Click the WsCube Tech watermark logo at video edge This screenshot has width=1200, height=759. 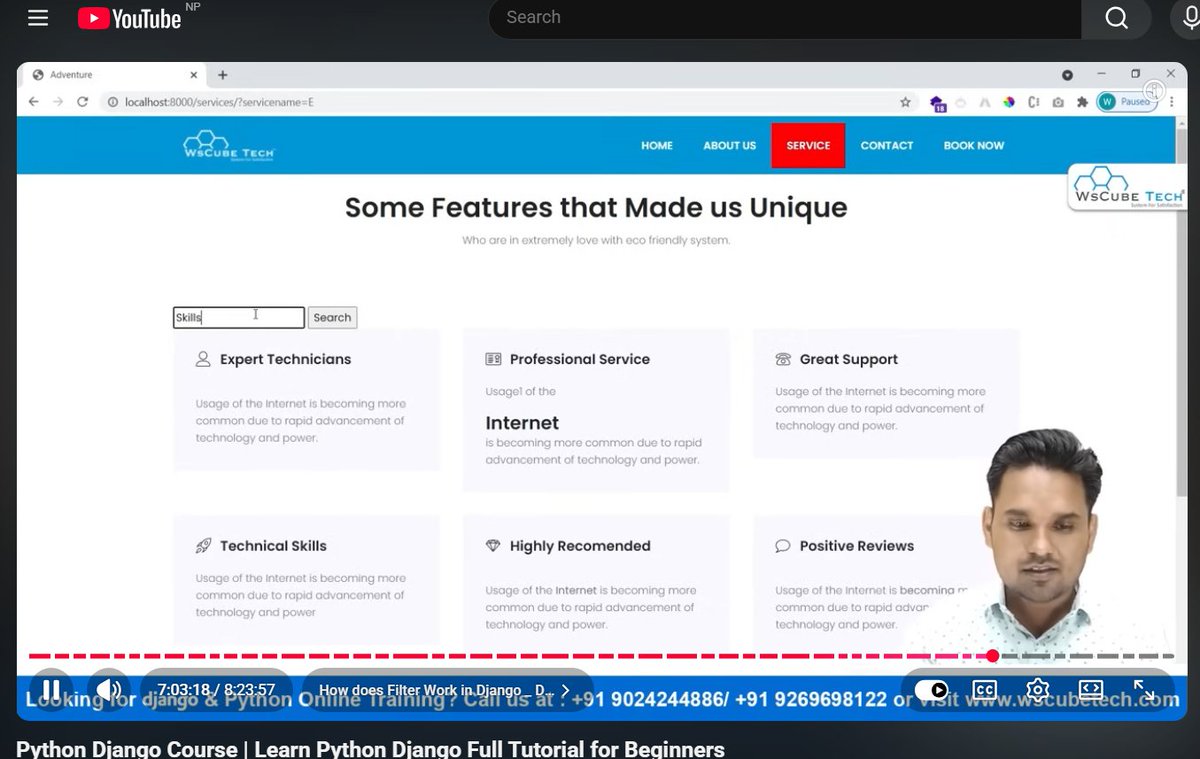click(x=1127, y=187)
